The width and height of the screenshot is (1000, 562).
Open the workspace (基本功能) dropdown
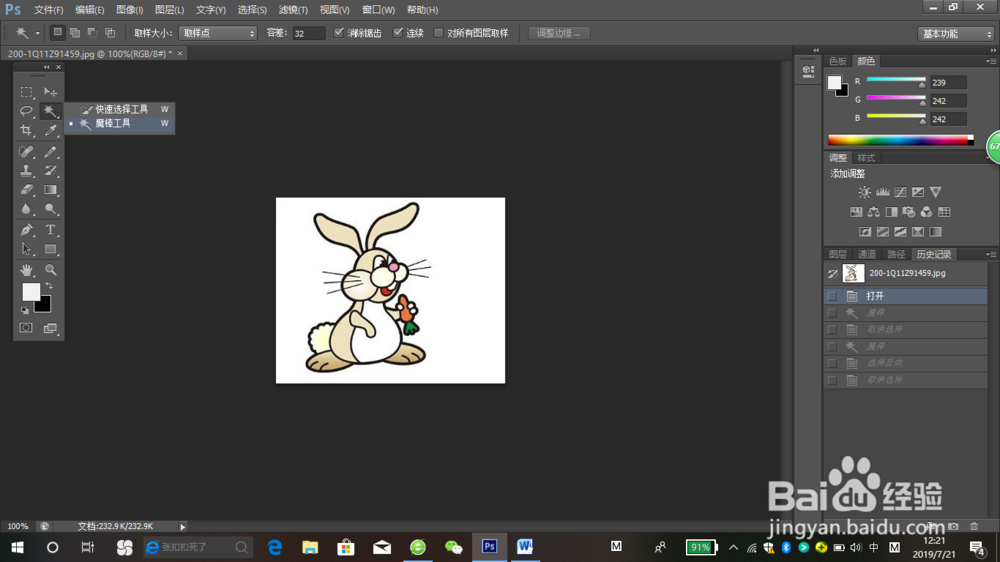pyautogui.click(x=955, y=34)
